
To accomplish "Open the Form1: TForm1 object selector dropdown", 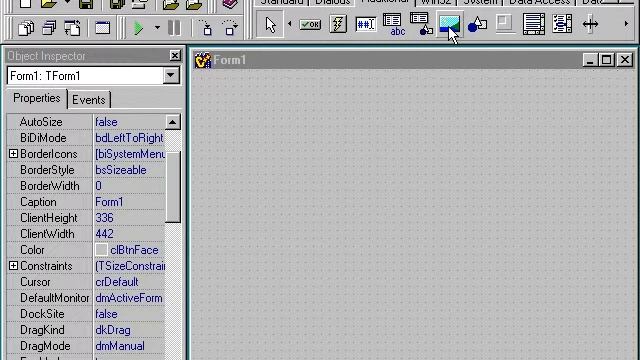I will 171,76.
